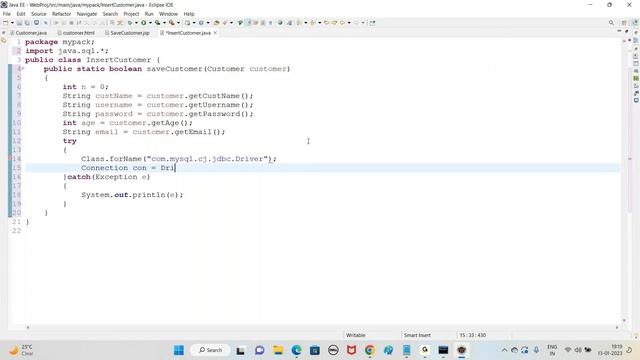The height and width of the screenshot is (360, 640).
Task: Collapse the saveCustomer method fold marker
Action: pos(22,69)
